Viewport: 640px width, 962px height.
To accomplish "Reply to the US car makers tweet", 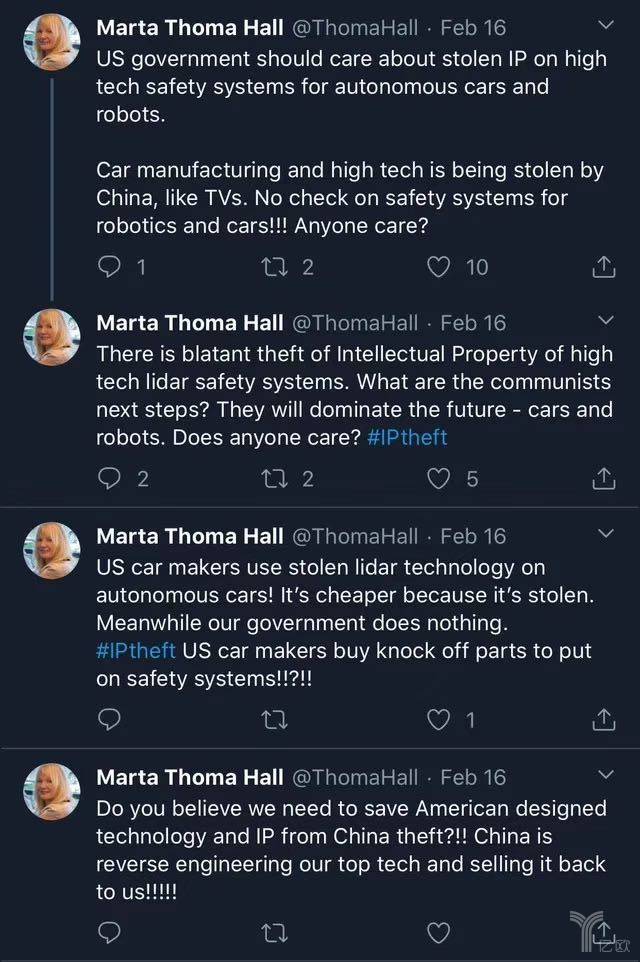I will pyautogui.click(x=110, y=719).
